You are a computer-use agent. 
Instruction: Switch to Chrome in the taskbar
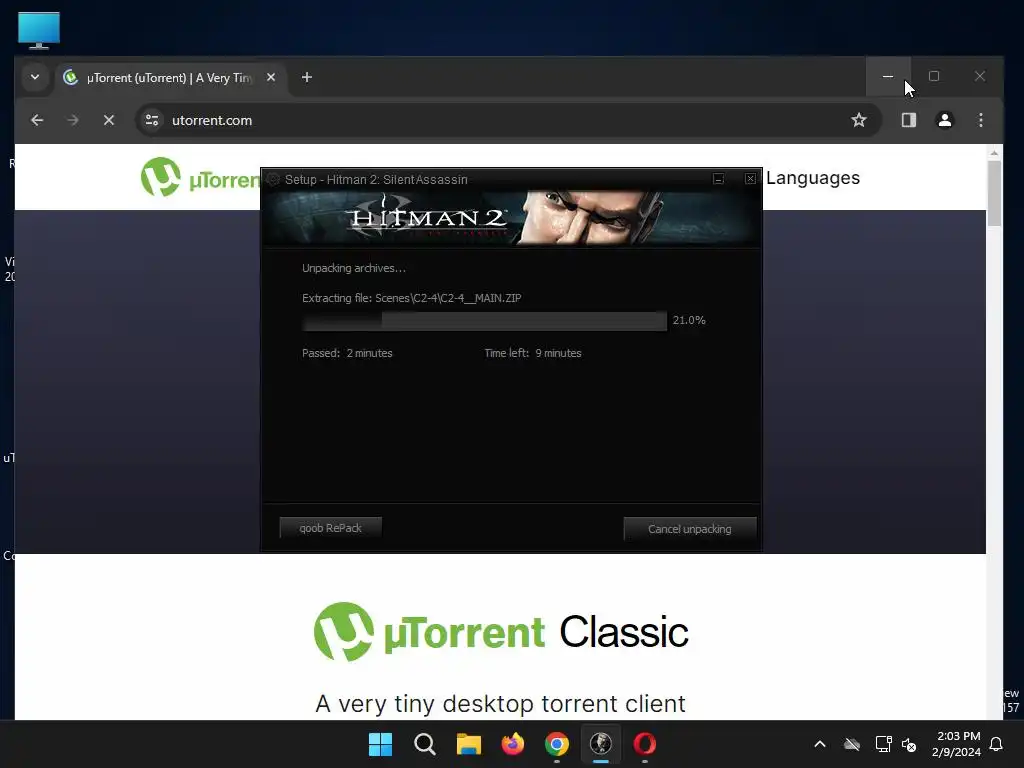coord(556,744)
